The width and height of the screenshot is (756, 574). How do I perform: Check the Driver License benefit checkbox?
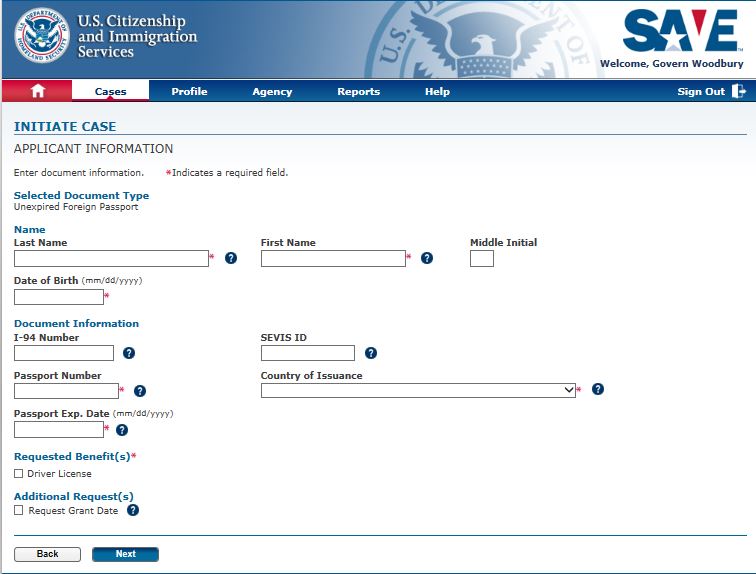pos(19,473)
